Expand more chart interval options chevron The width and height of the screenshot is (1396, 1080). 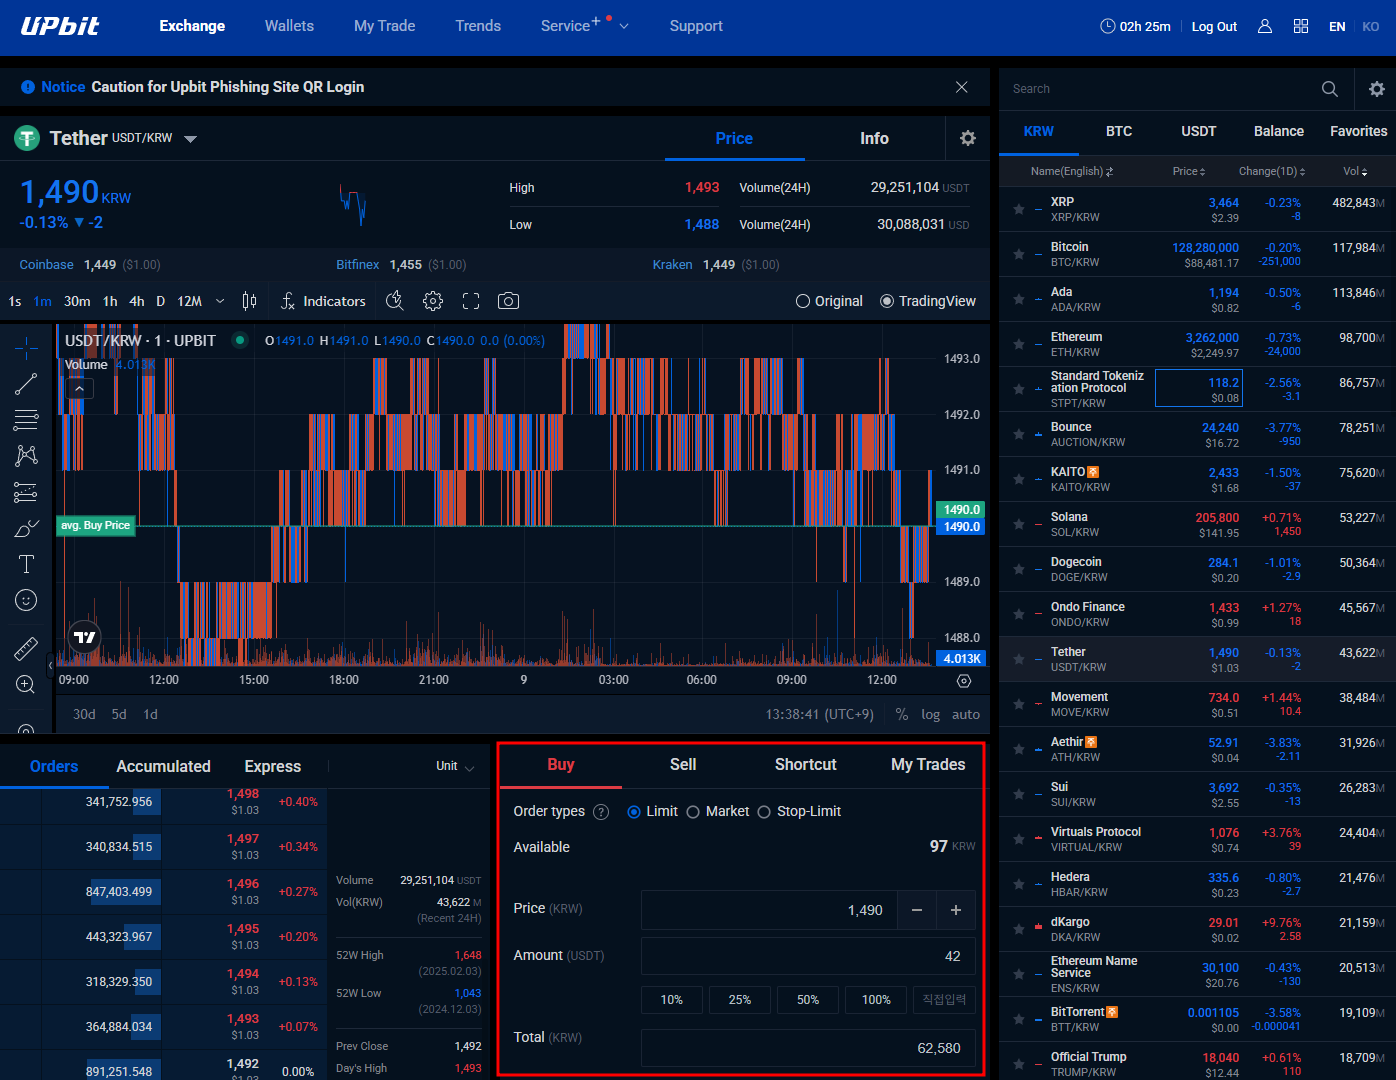[220, 301]
